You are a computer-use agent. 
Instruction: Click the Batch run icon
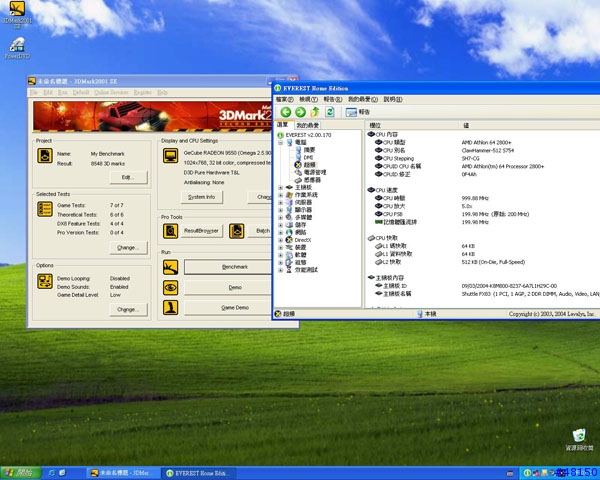pyautogui.click(x=236, y=231)
